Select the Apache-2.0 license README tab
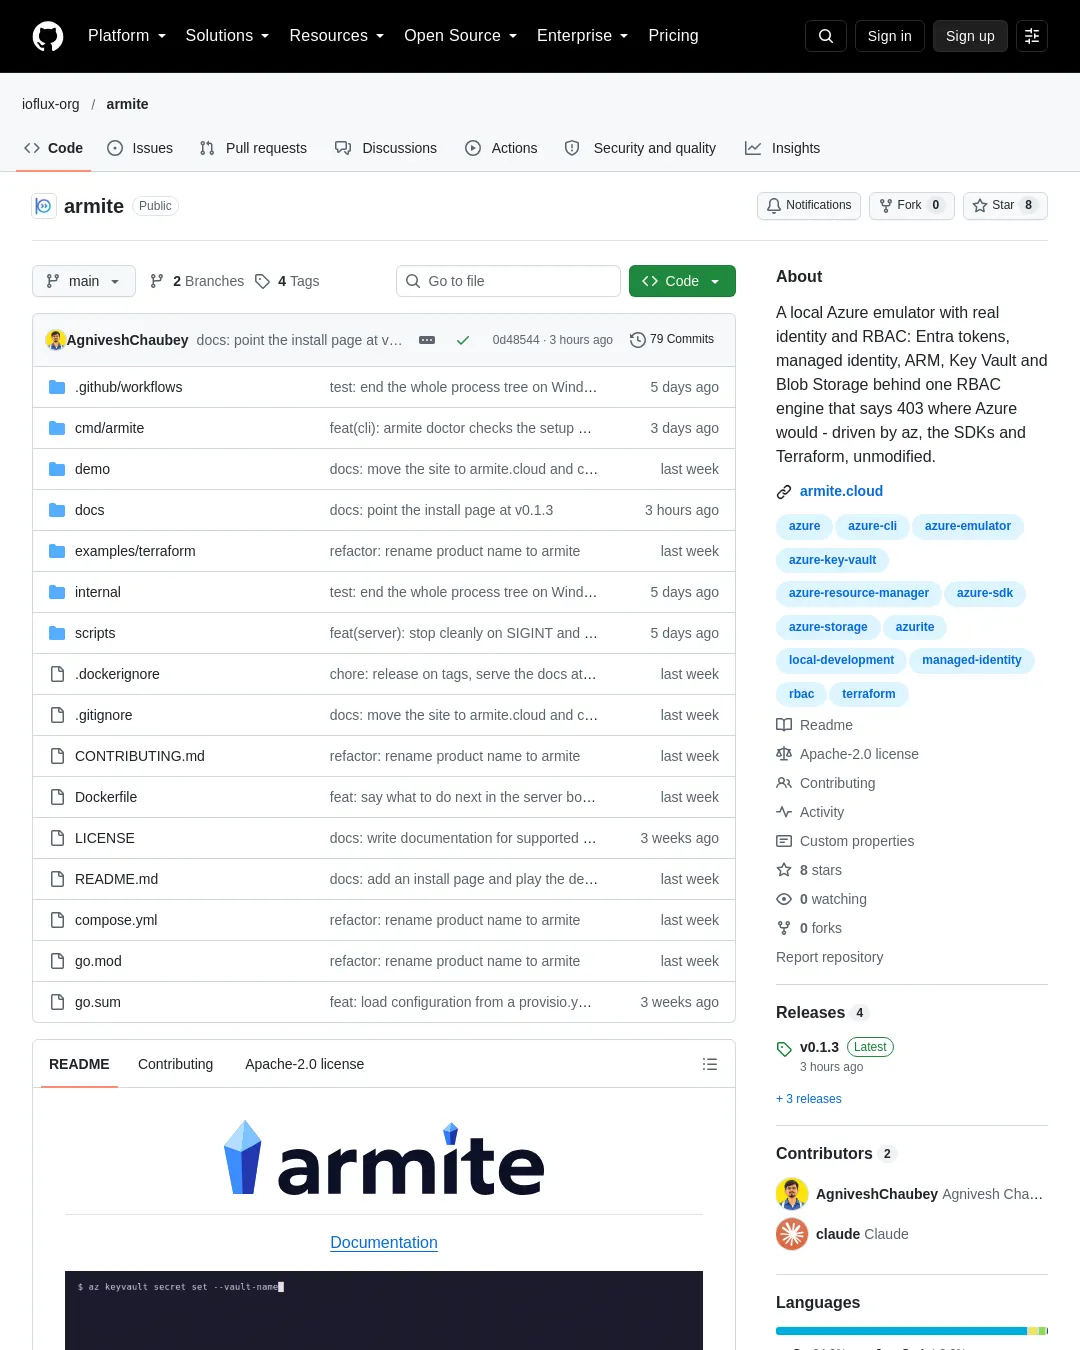 pos(304,1064)
